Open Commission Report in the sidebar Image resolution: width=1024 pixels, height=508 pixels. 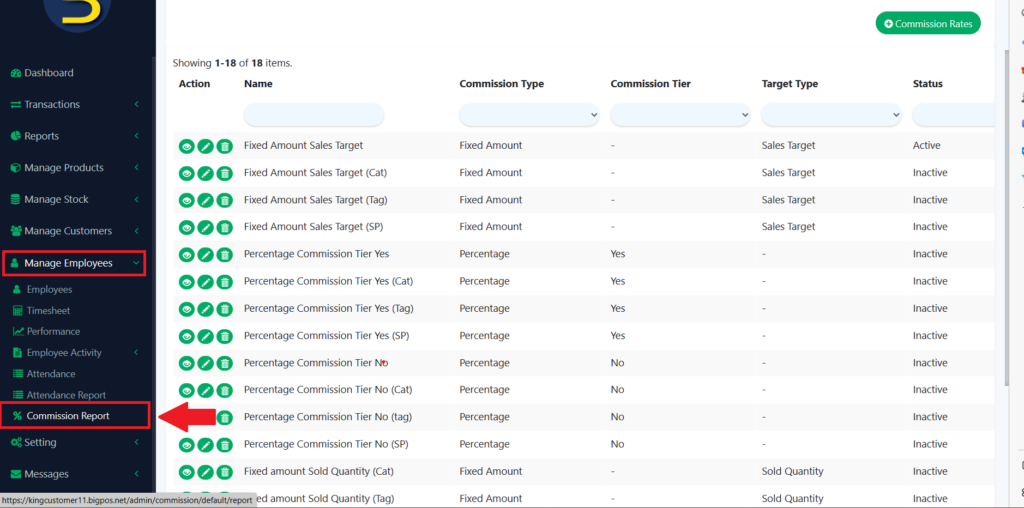[68, 415]
